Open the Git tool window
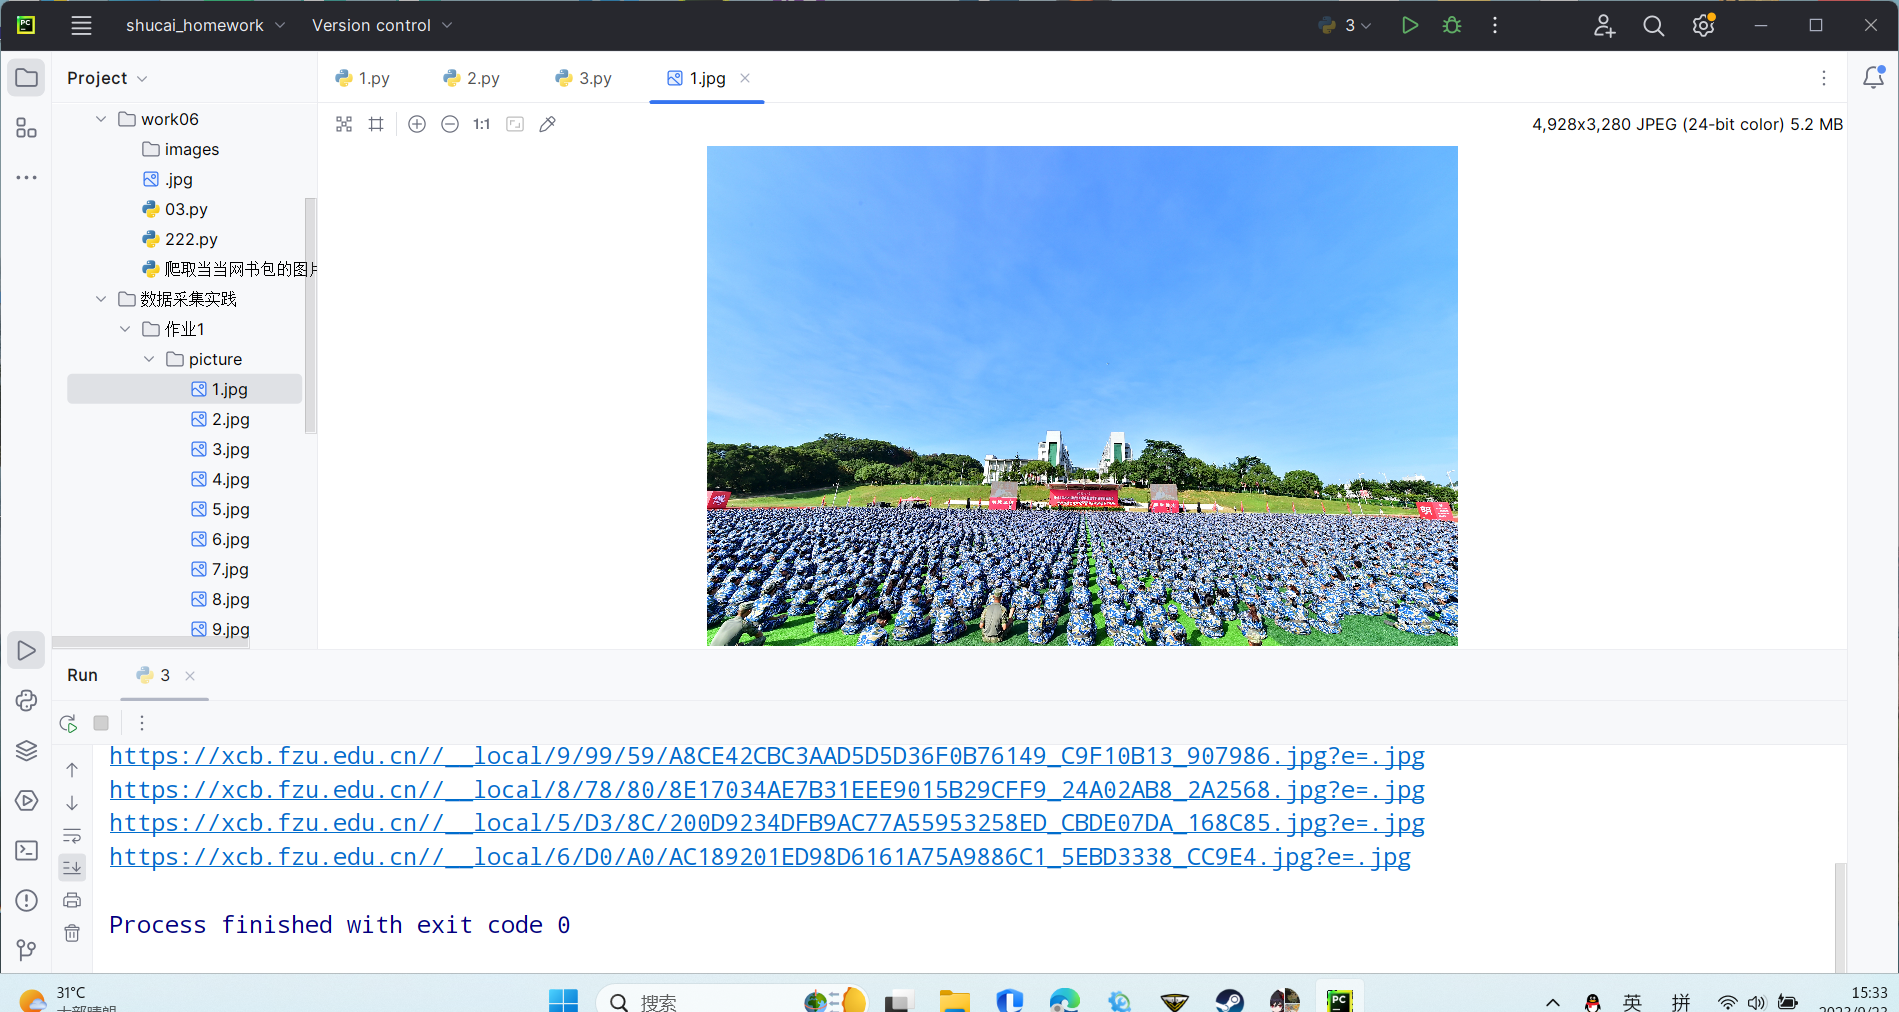This screenshot has width=1899, height=1012. pos(27,949)
